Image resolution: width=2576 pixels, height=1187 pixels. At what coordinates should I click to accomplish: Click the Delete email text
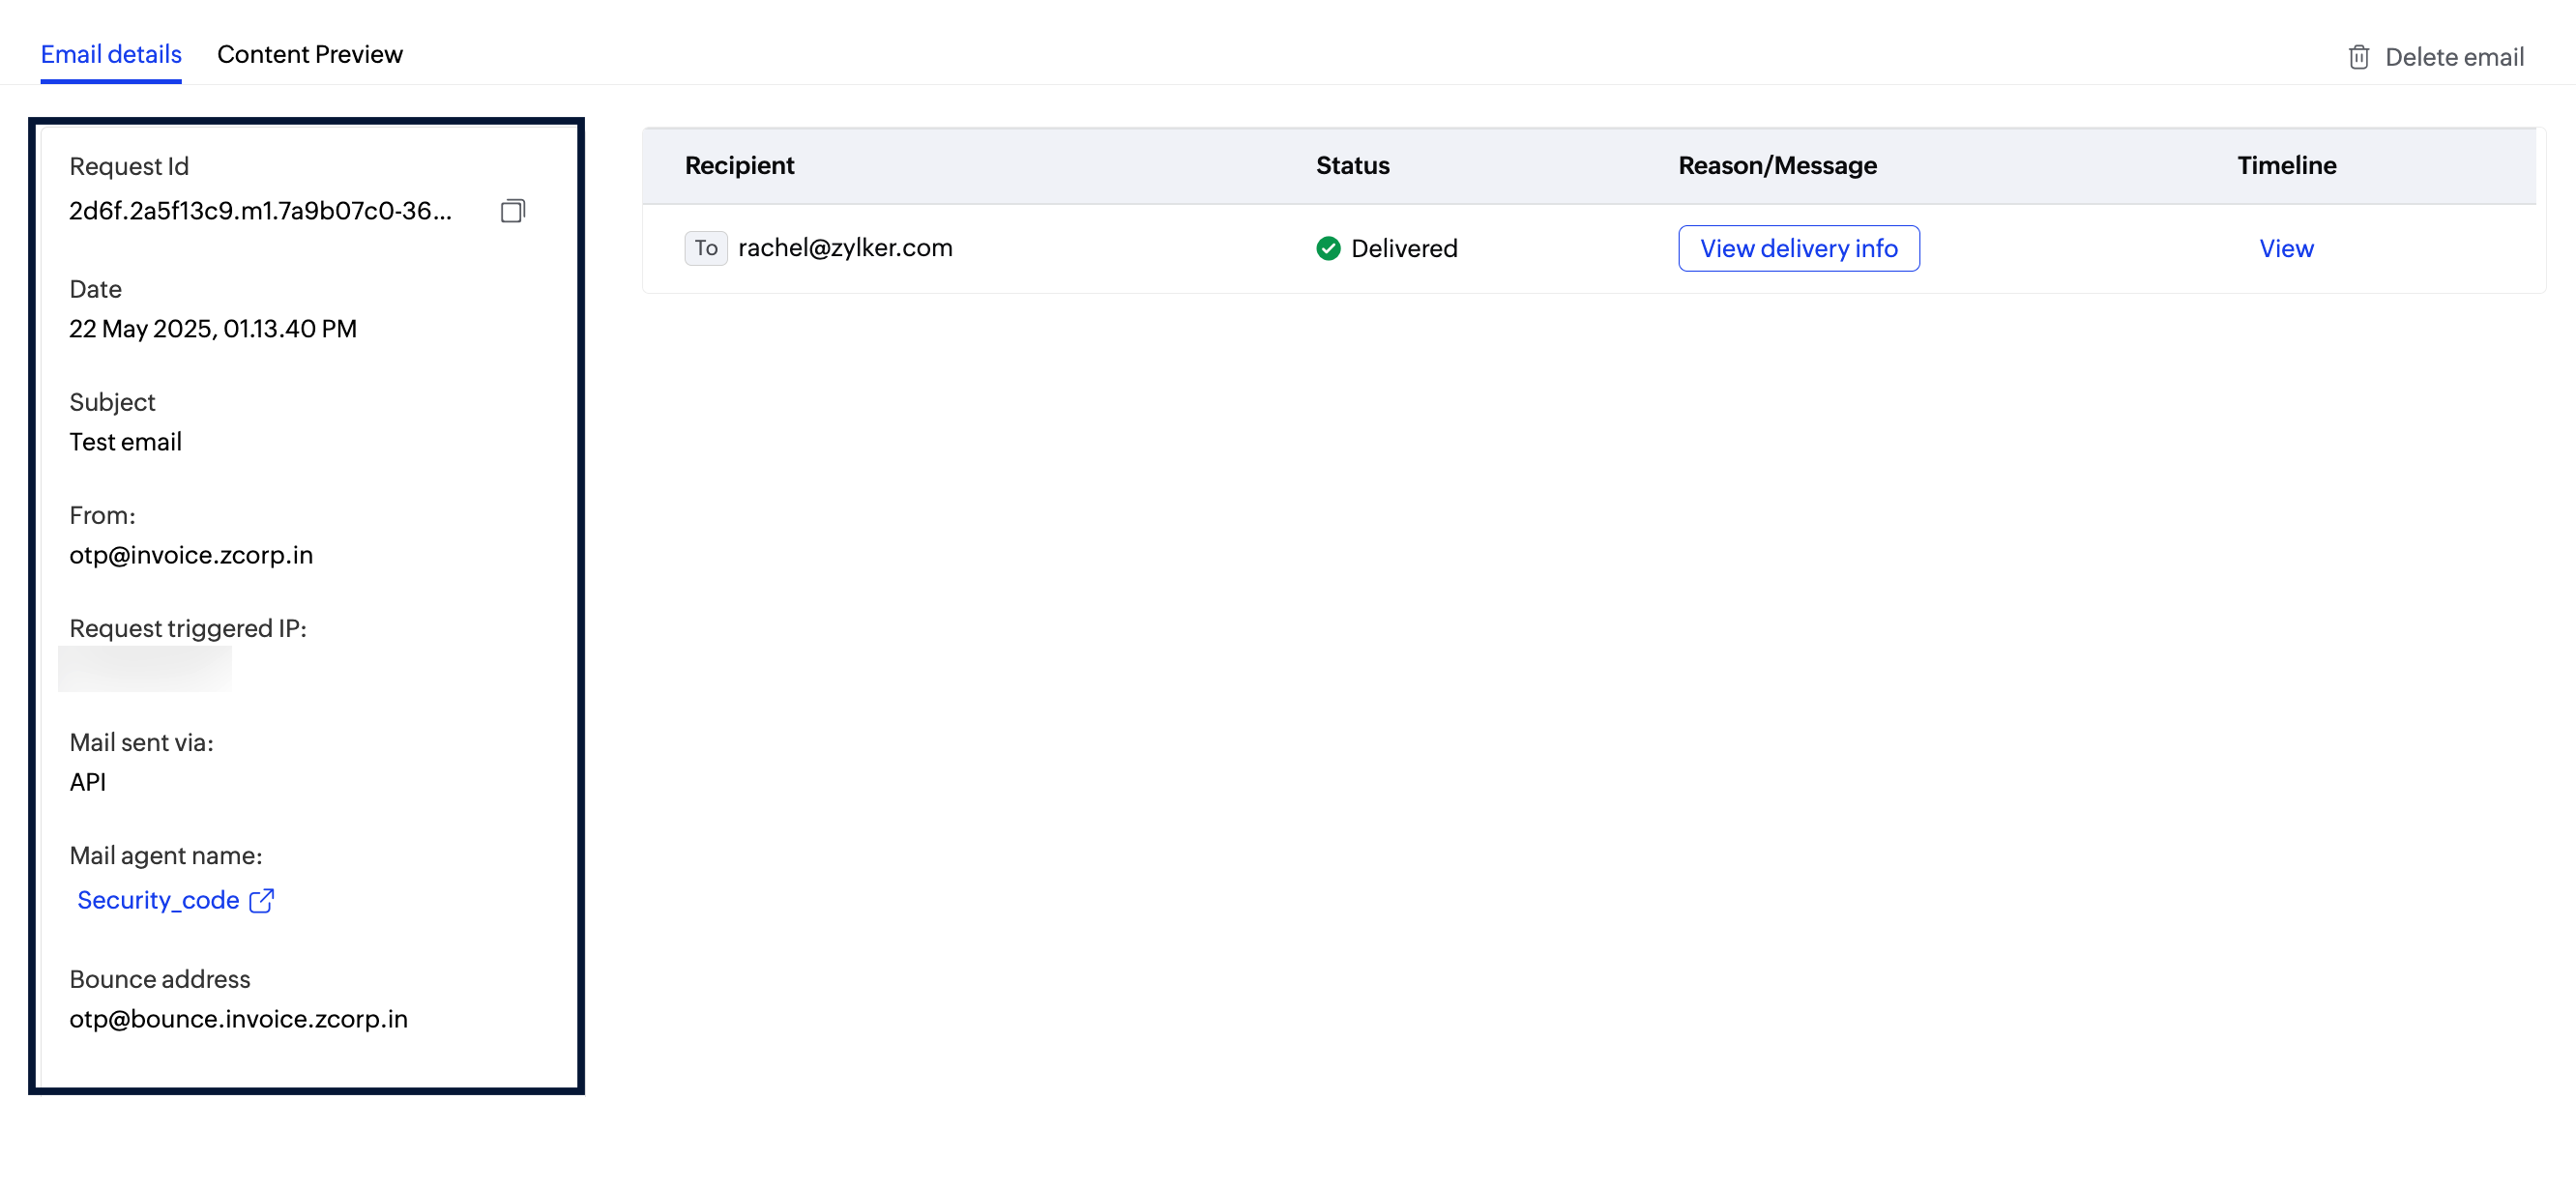coord(2453,57)
